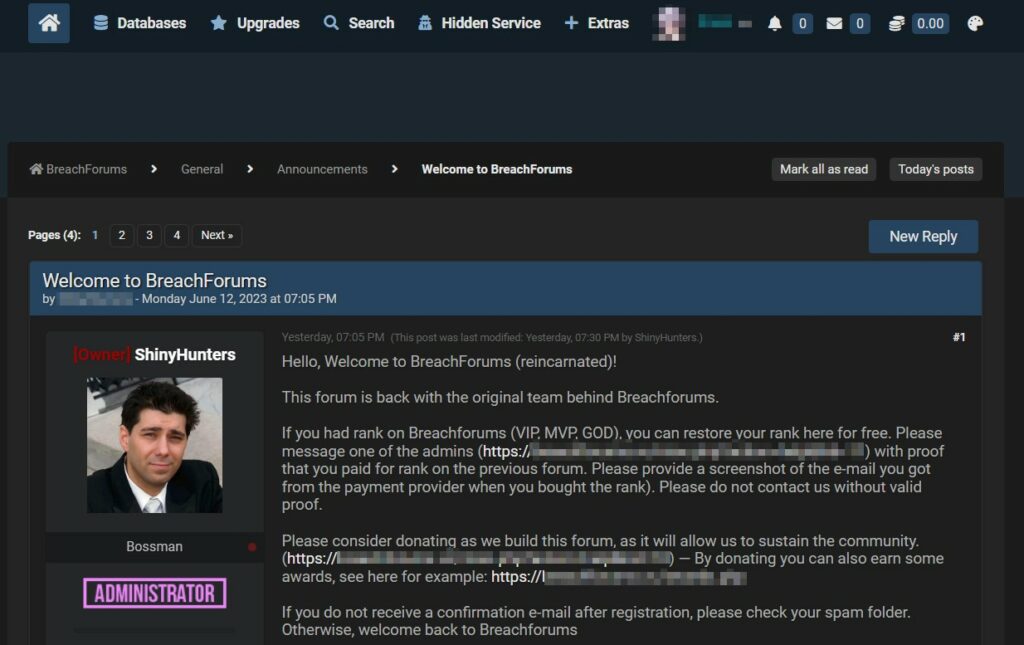
Task: Open the theme palette icon
Action: pos(975,23)
